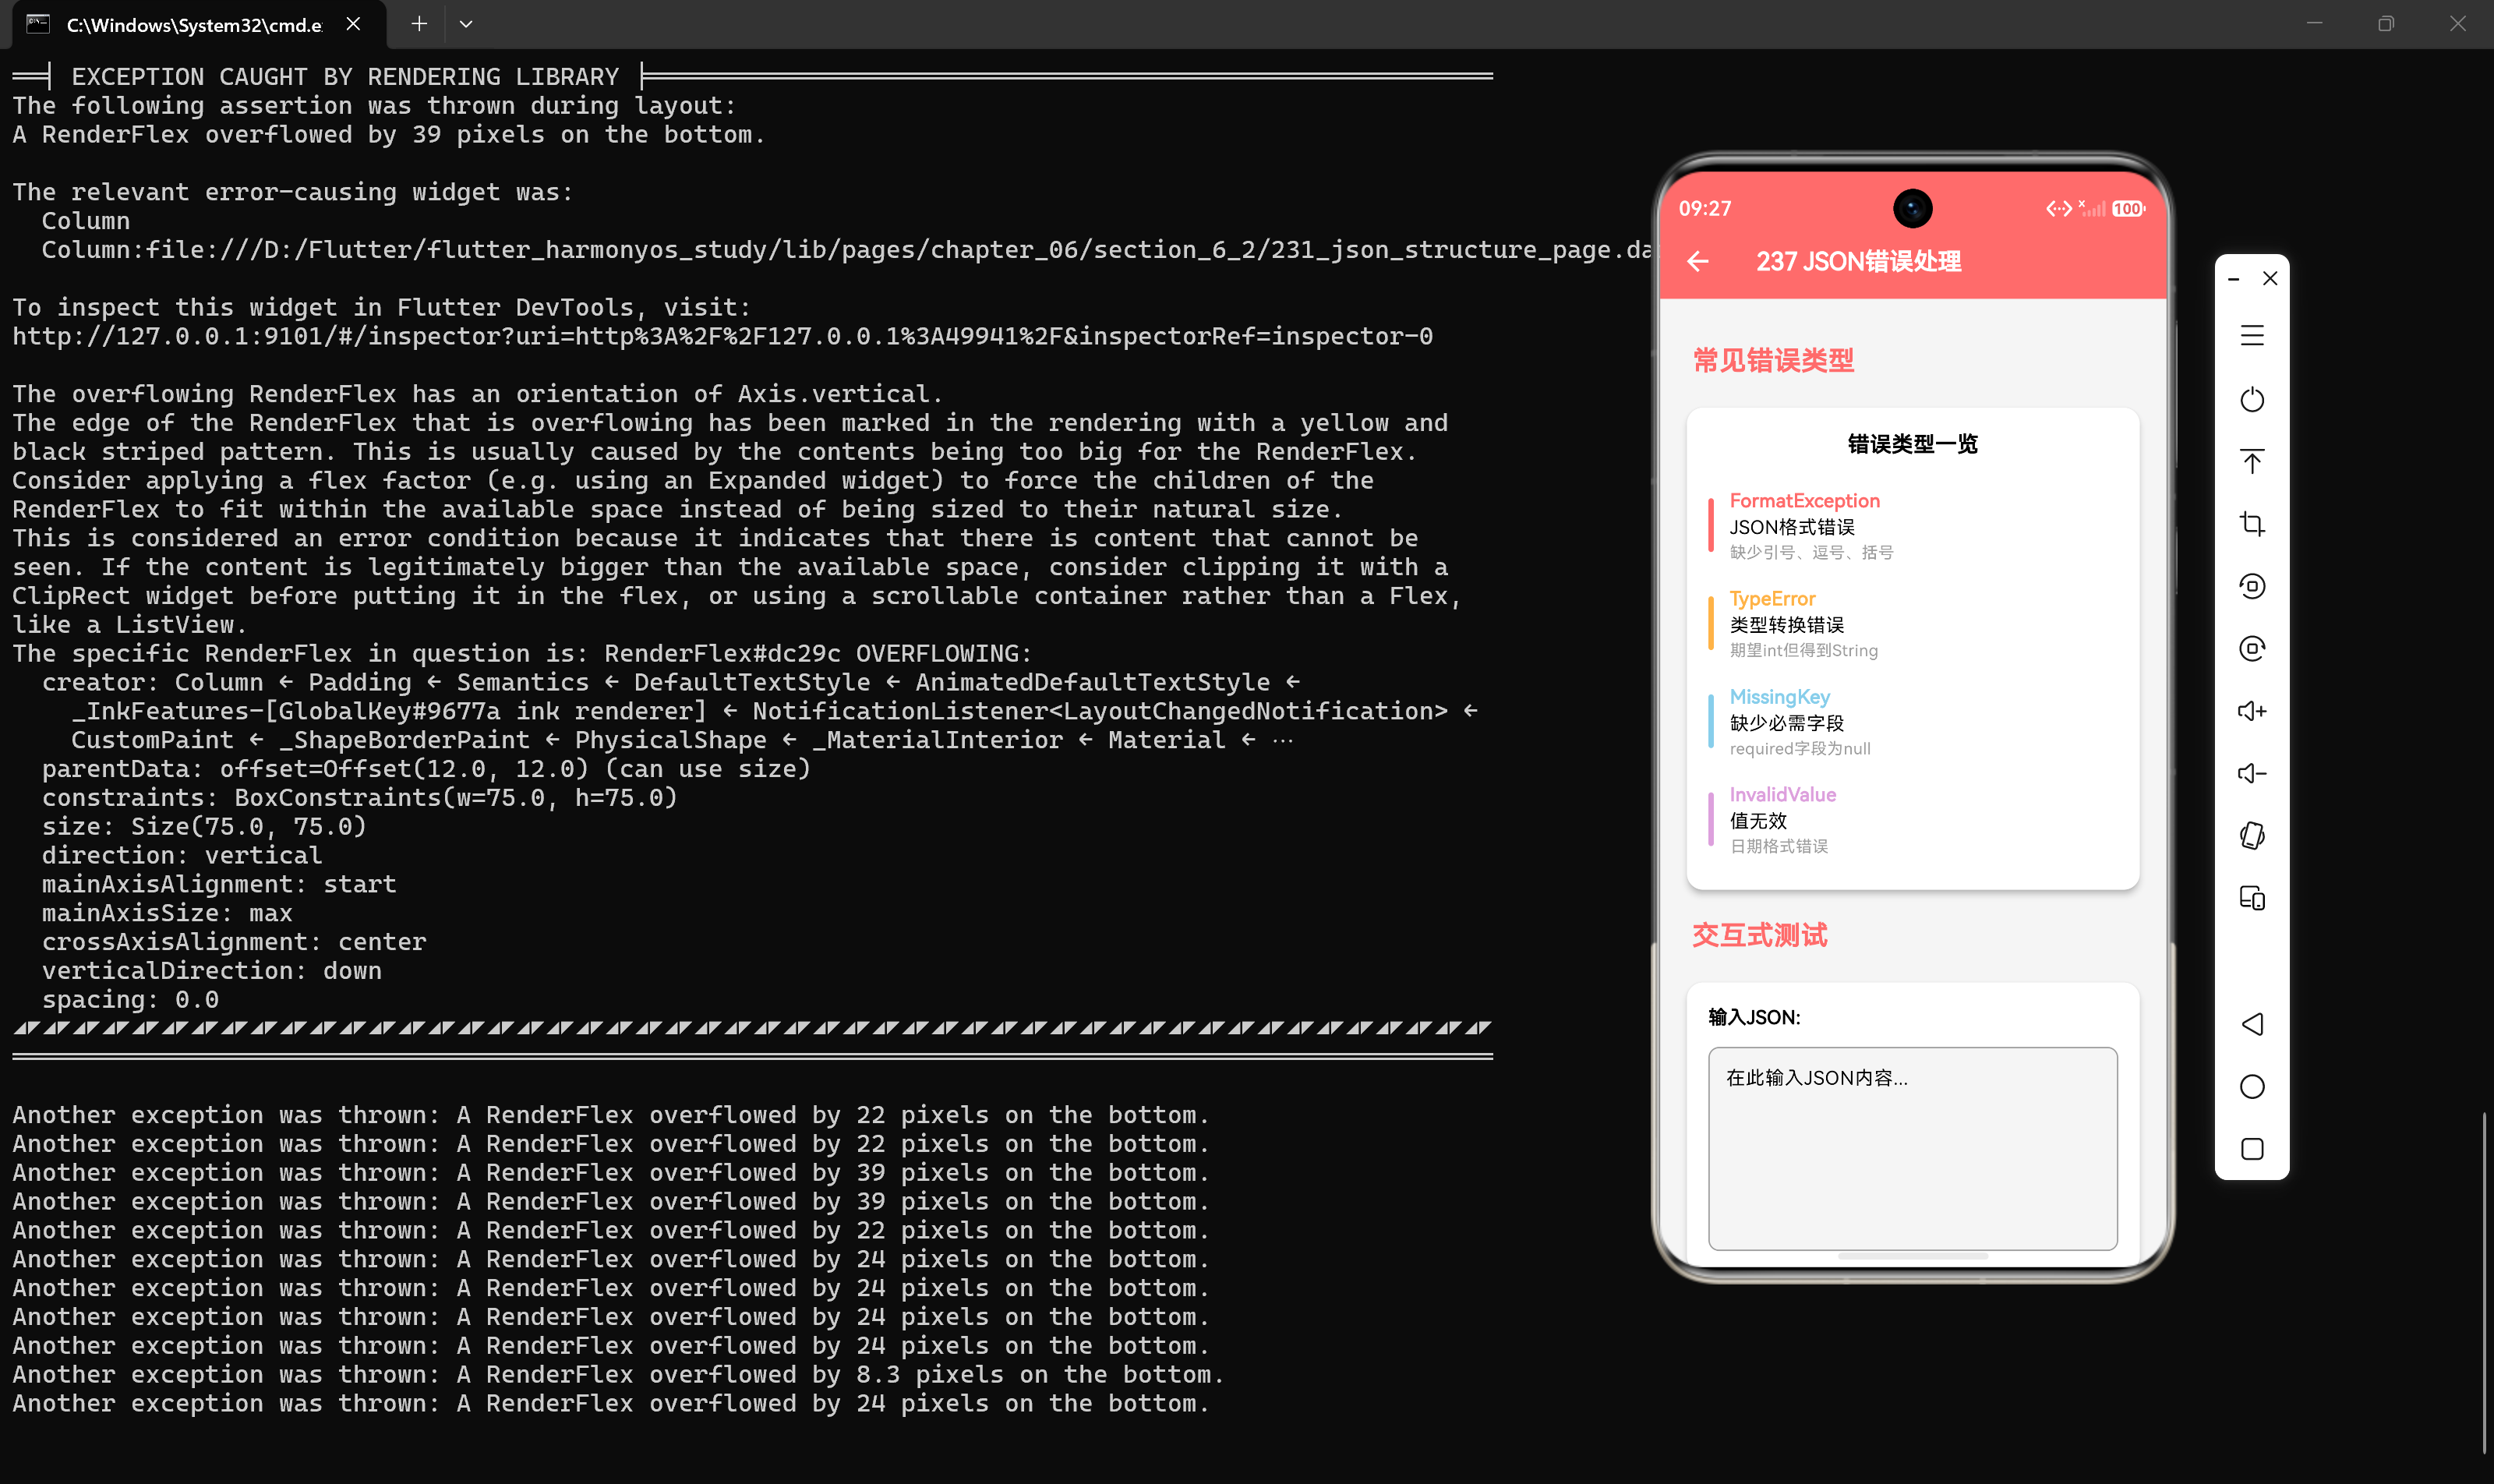
Task: Select the emulator crop screenshot icon
Action: (2252, 524)
